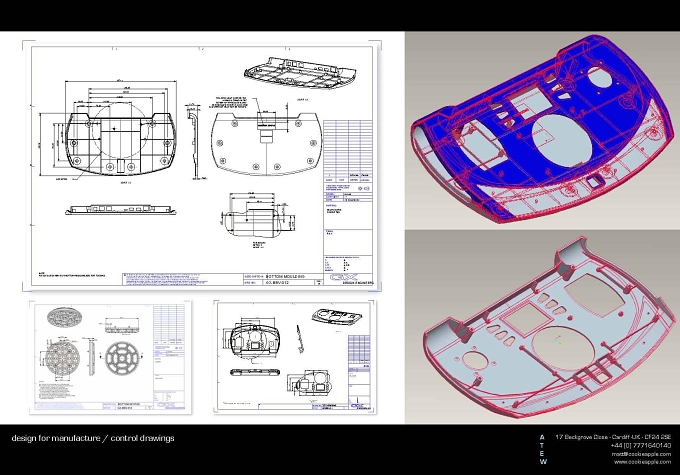Image resolution: width=680 pixels, height=475 pixels.
Task: Click the blue wireframe 3D model render
Action: point(543,130)
